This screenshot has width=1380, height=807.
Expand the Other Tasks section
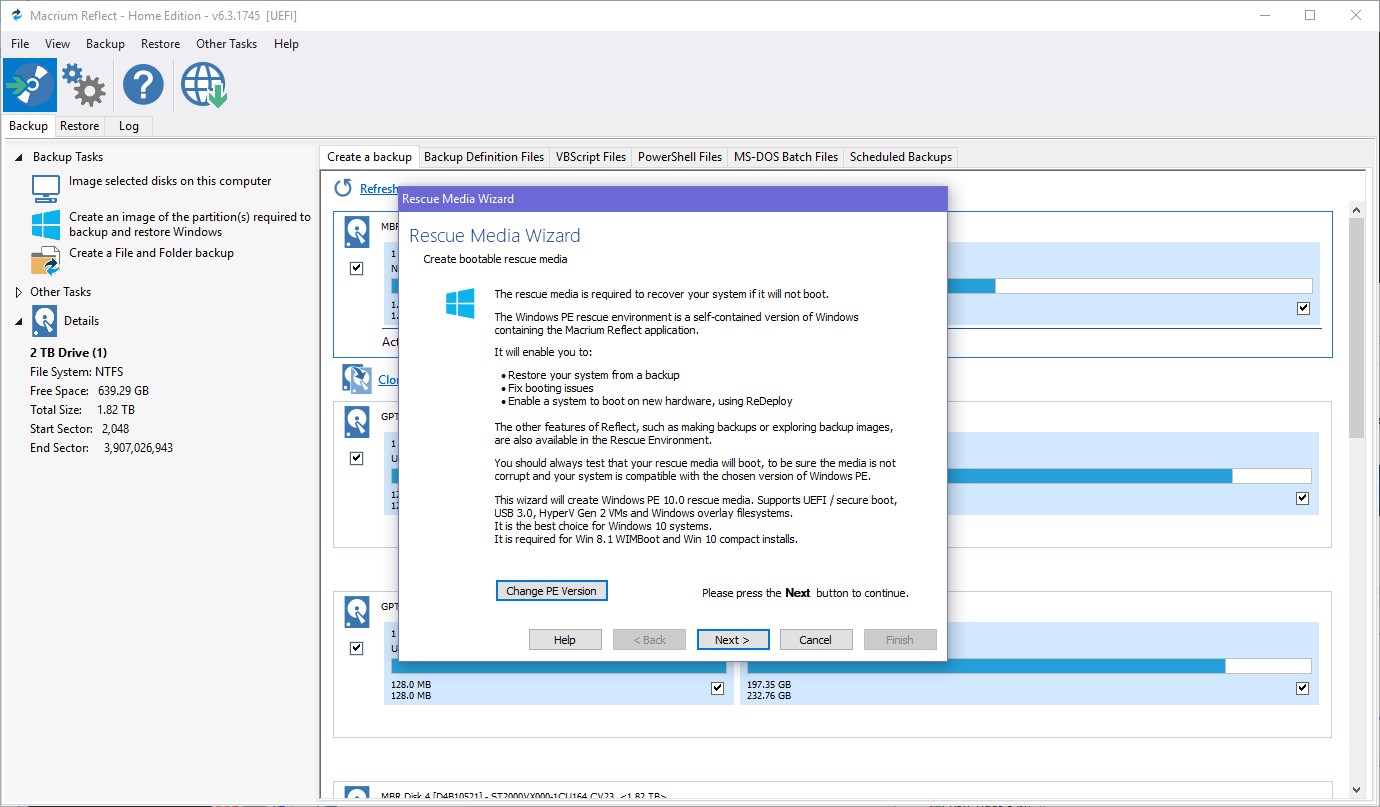coord(19,292)
